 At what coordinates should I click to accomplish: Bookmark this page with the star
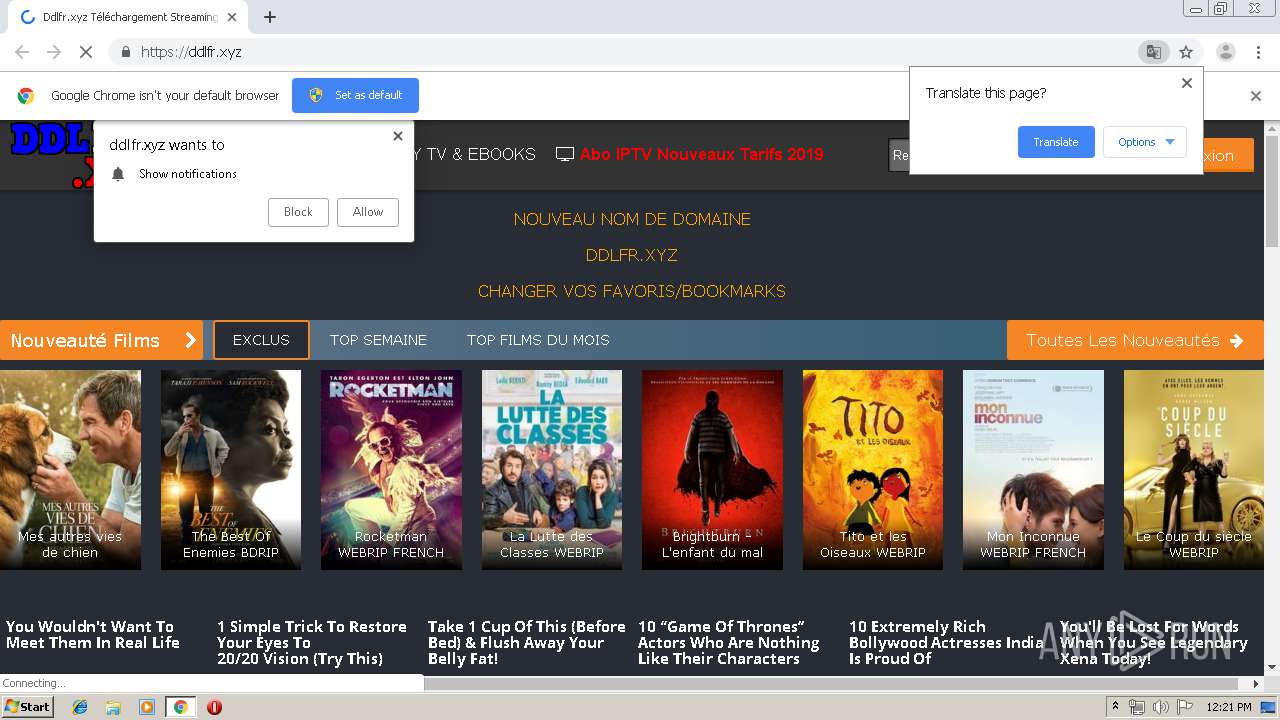[x=1186, y=52]
